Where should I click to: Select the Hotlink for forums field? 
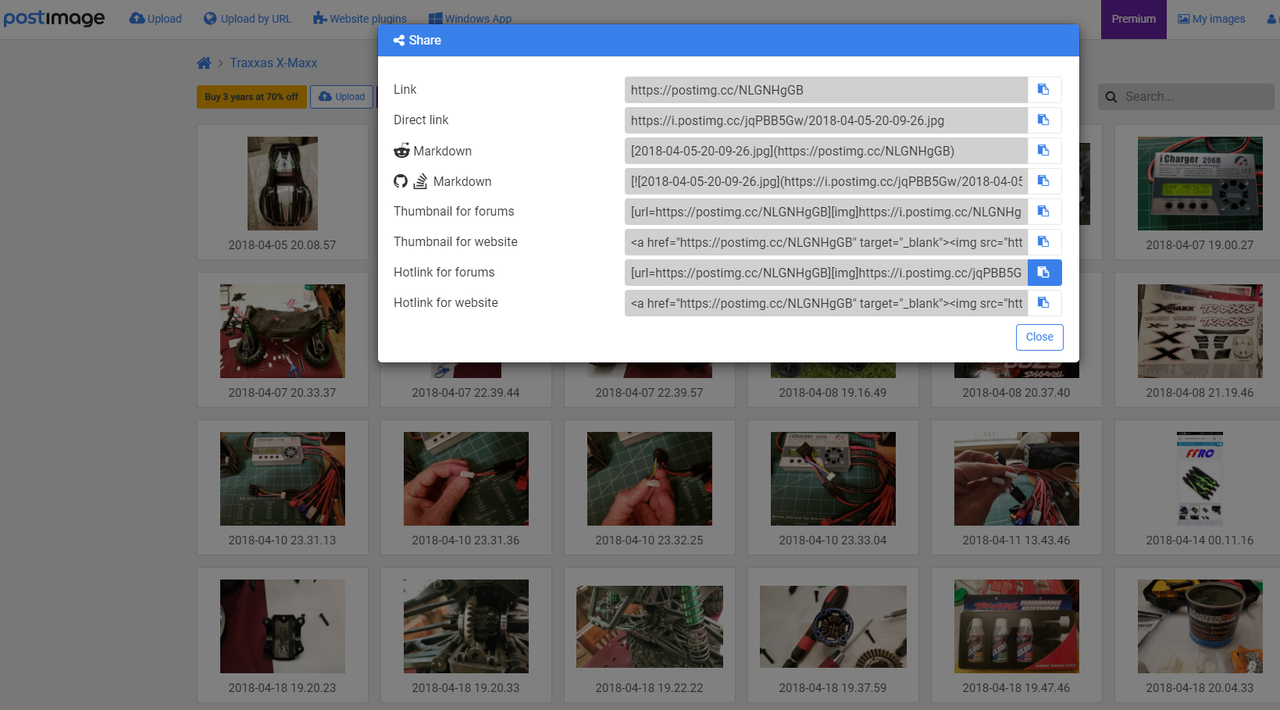tap(826, 272)
